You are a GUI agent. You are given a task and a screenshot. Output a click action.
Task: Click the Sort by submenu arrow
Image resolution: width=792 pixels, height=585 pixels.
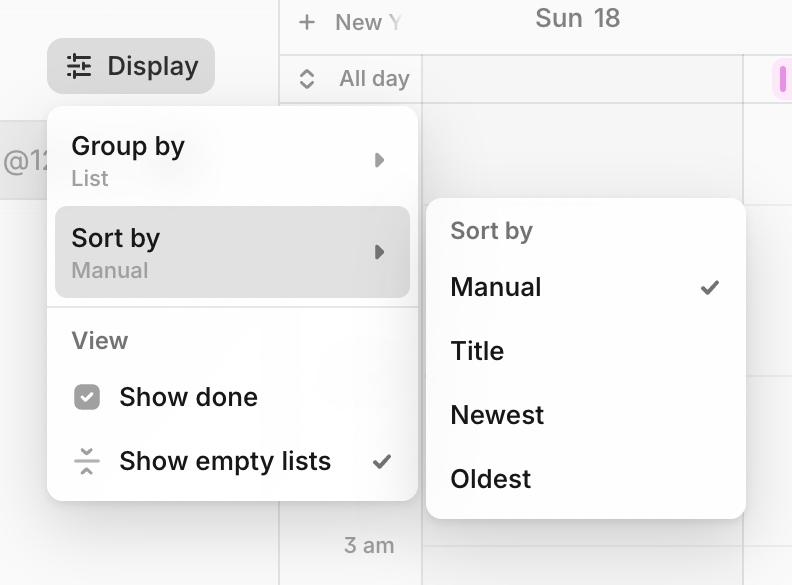[379, 252]
